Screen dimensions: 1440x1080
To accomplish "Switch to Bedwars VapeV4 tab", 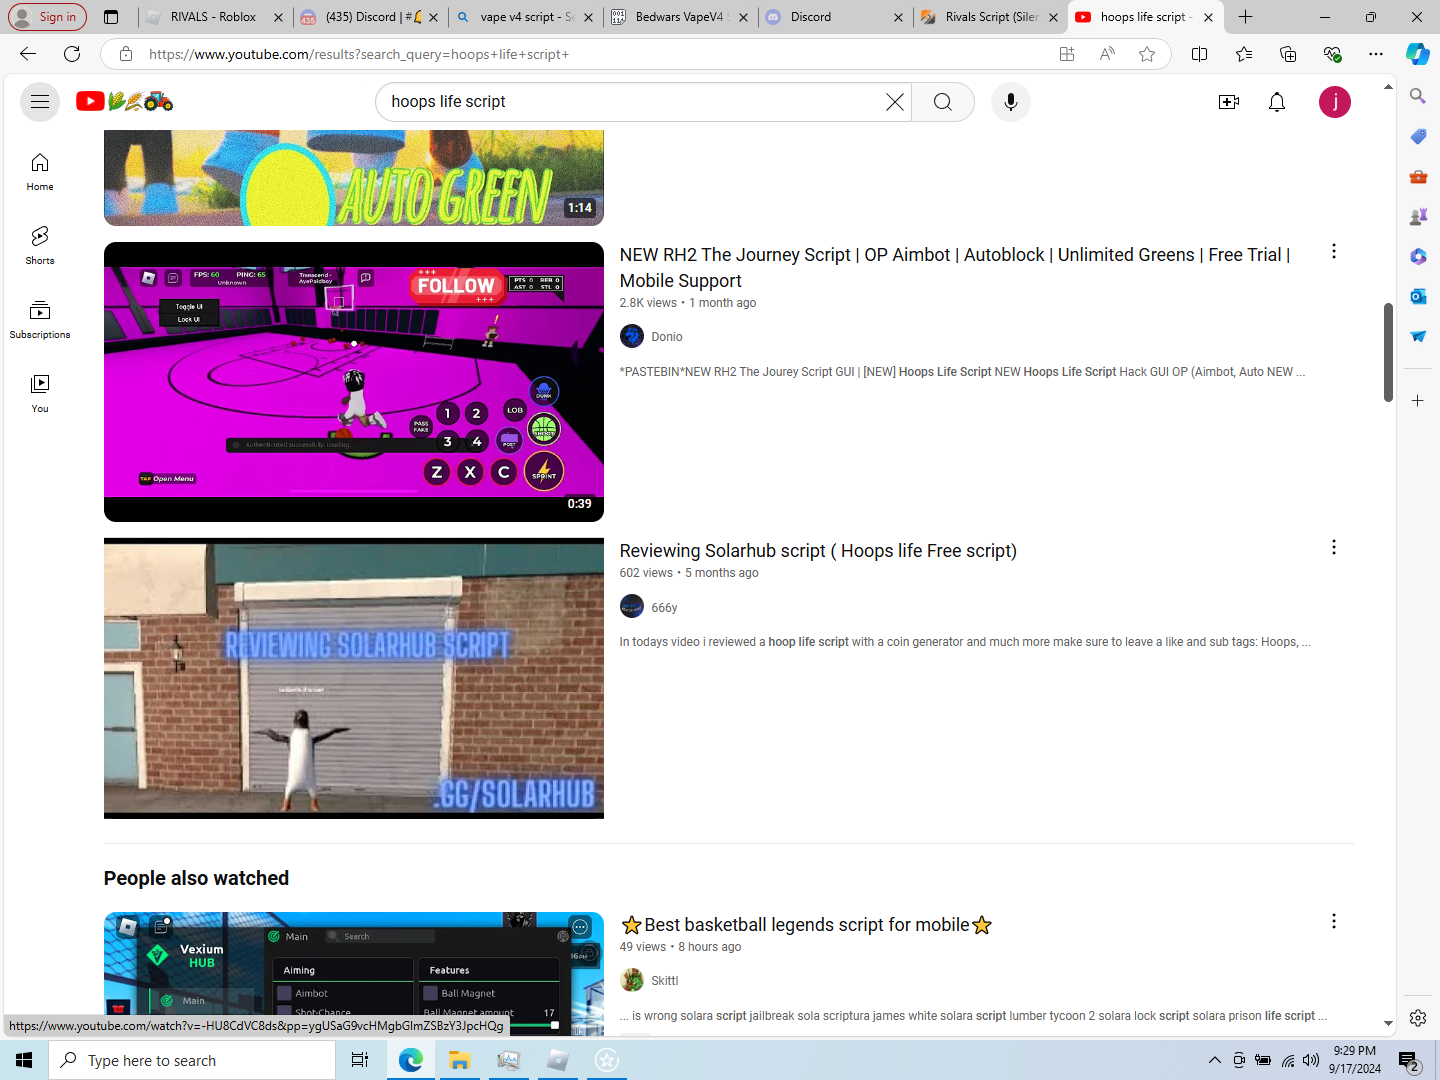I will coord(680,17).
